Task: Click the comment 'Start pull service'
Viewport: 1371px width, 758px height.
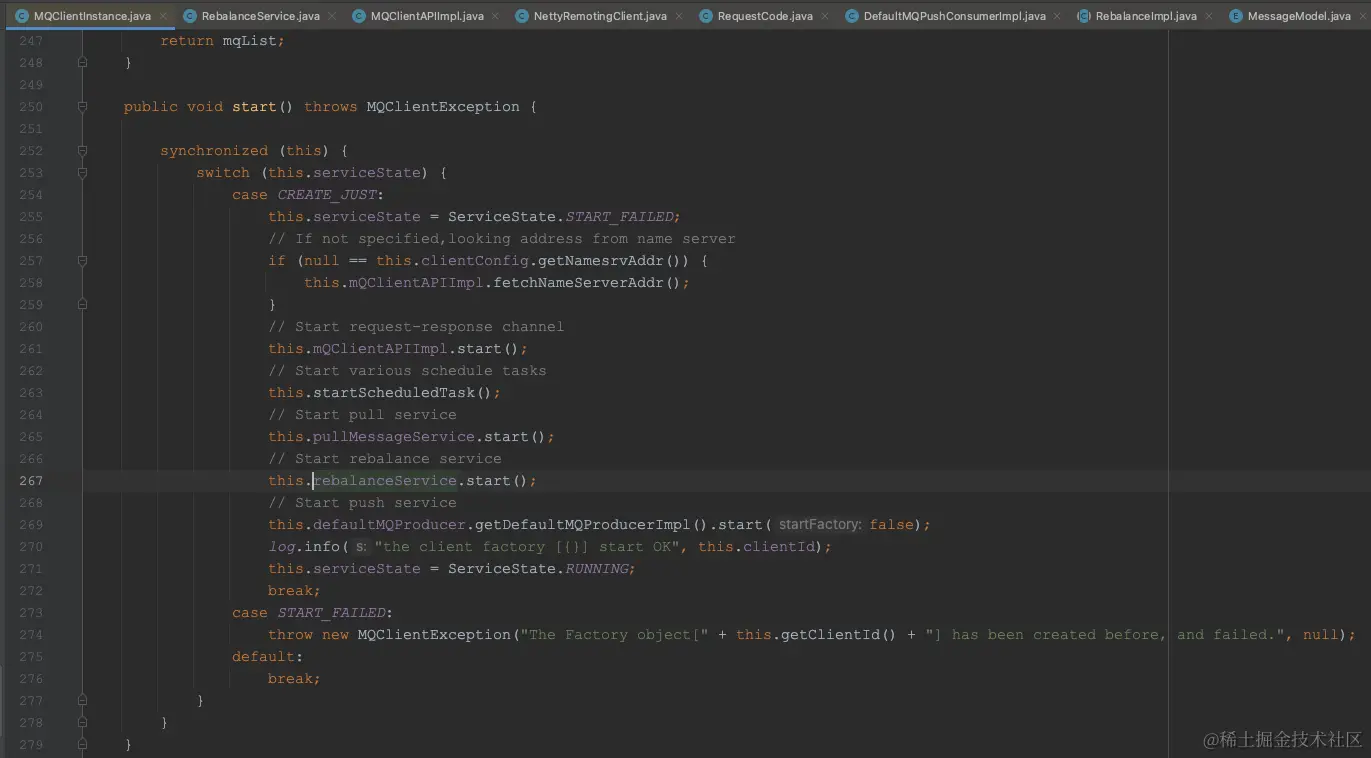Action: click(362, 415)
